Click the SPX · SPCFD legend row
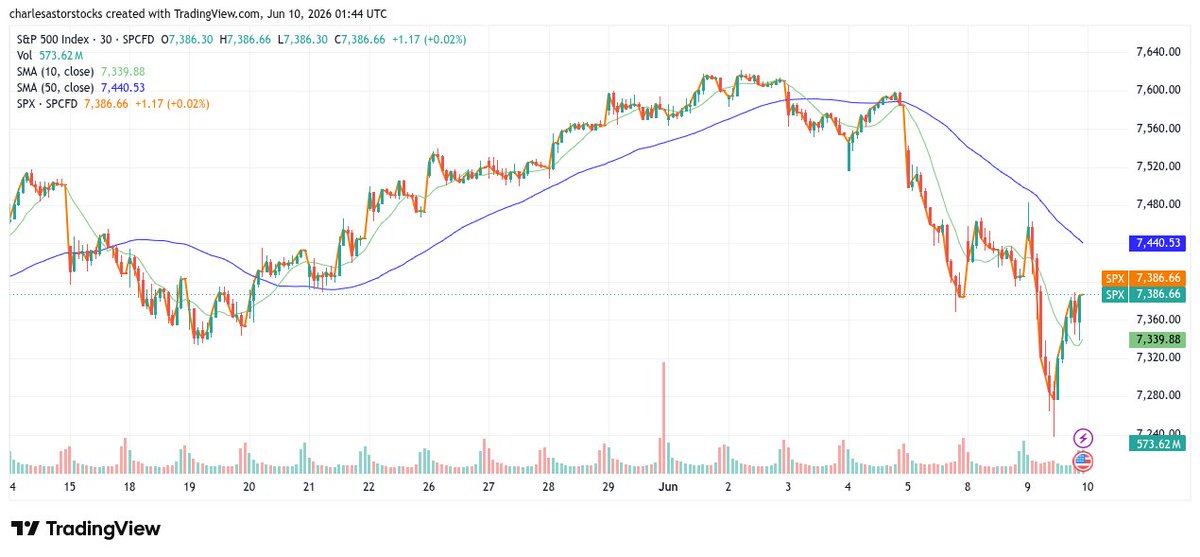This screenshot has height=557, width=1200. 112,103
